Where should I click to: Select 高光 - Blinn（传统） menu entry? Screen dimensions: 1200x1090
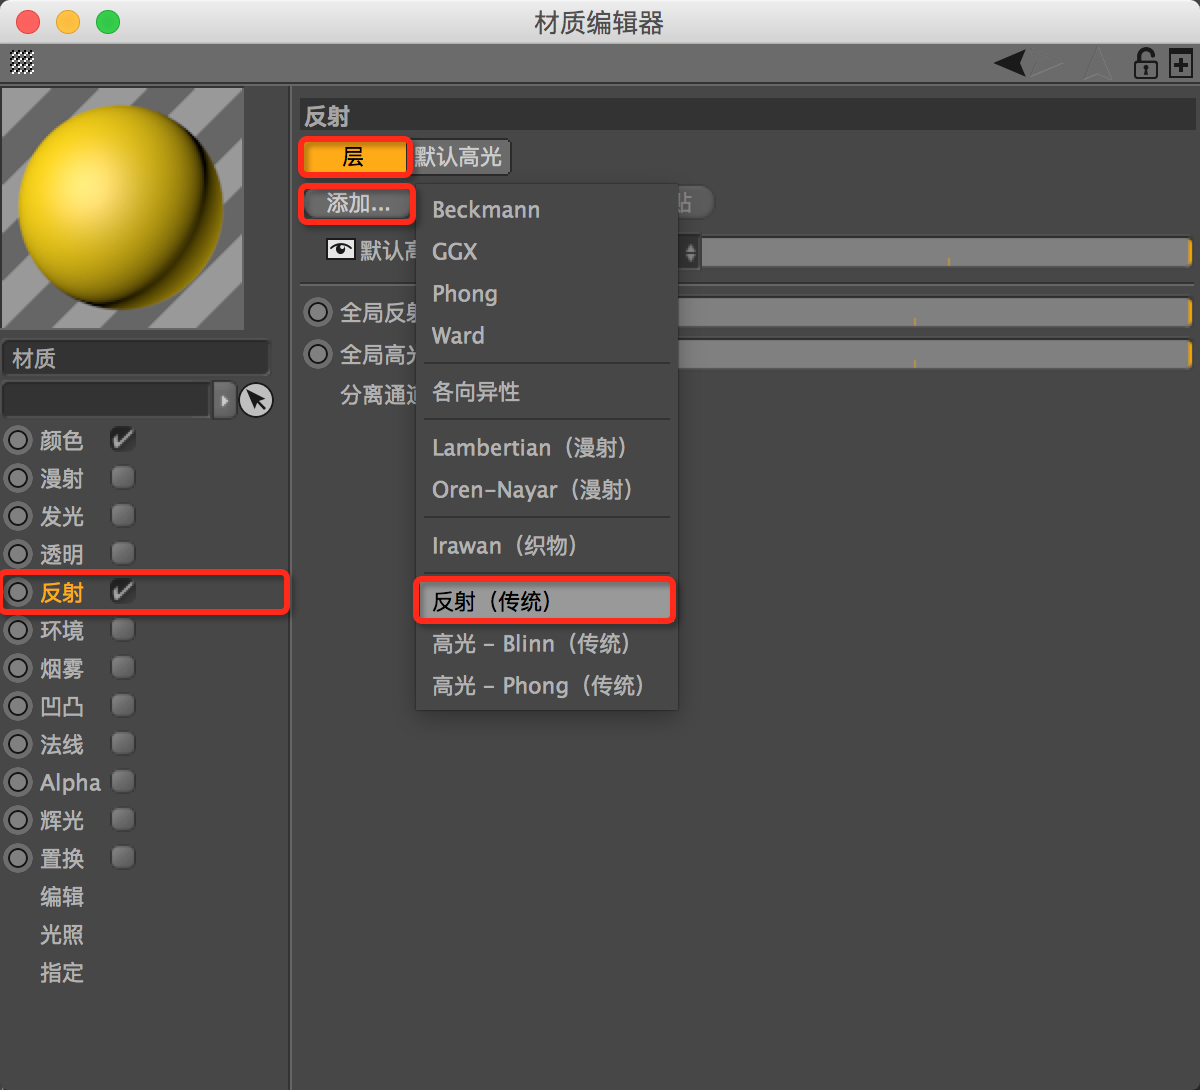(x=546, y=644)
